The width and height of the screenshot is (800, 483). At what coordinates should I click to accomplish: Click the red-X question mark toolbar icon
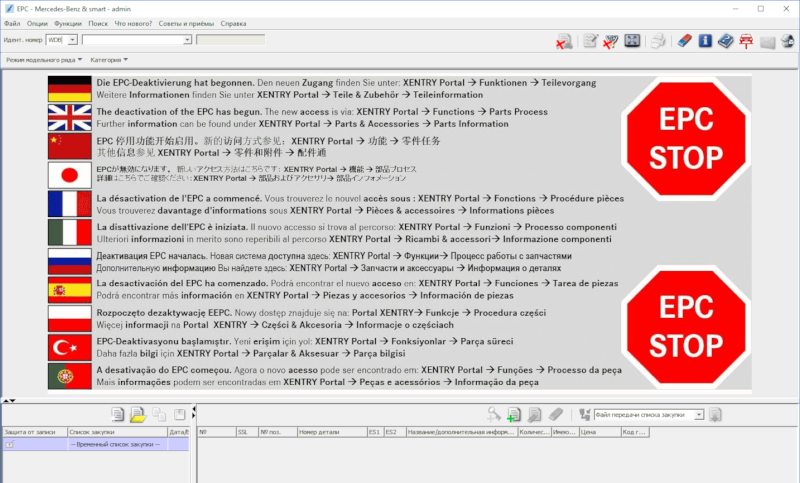[x=610, y=41]
